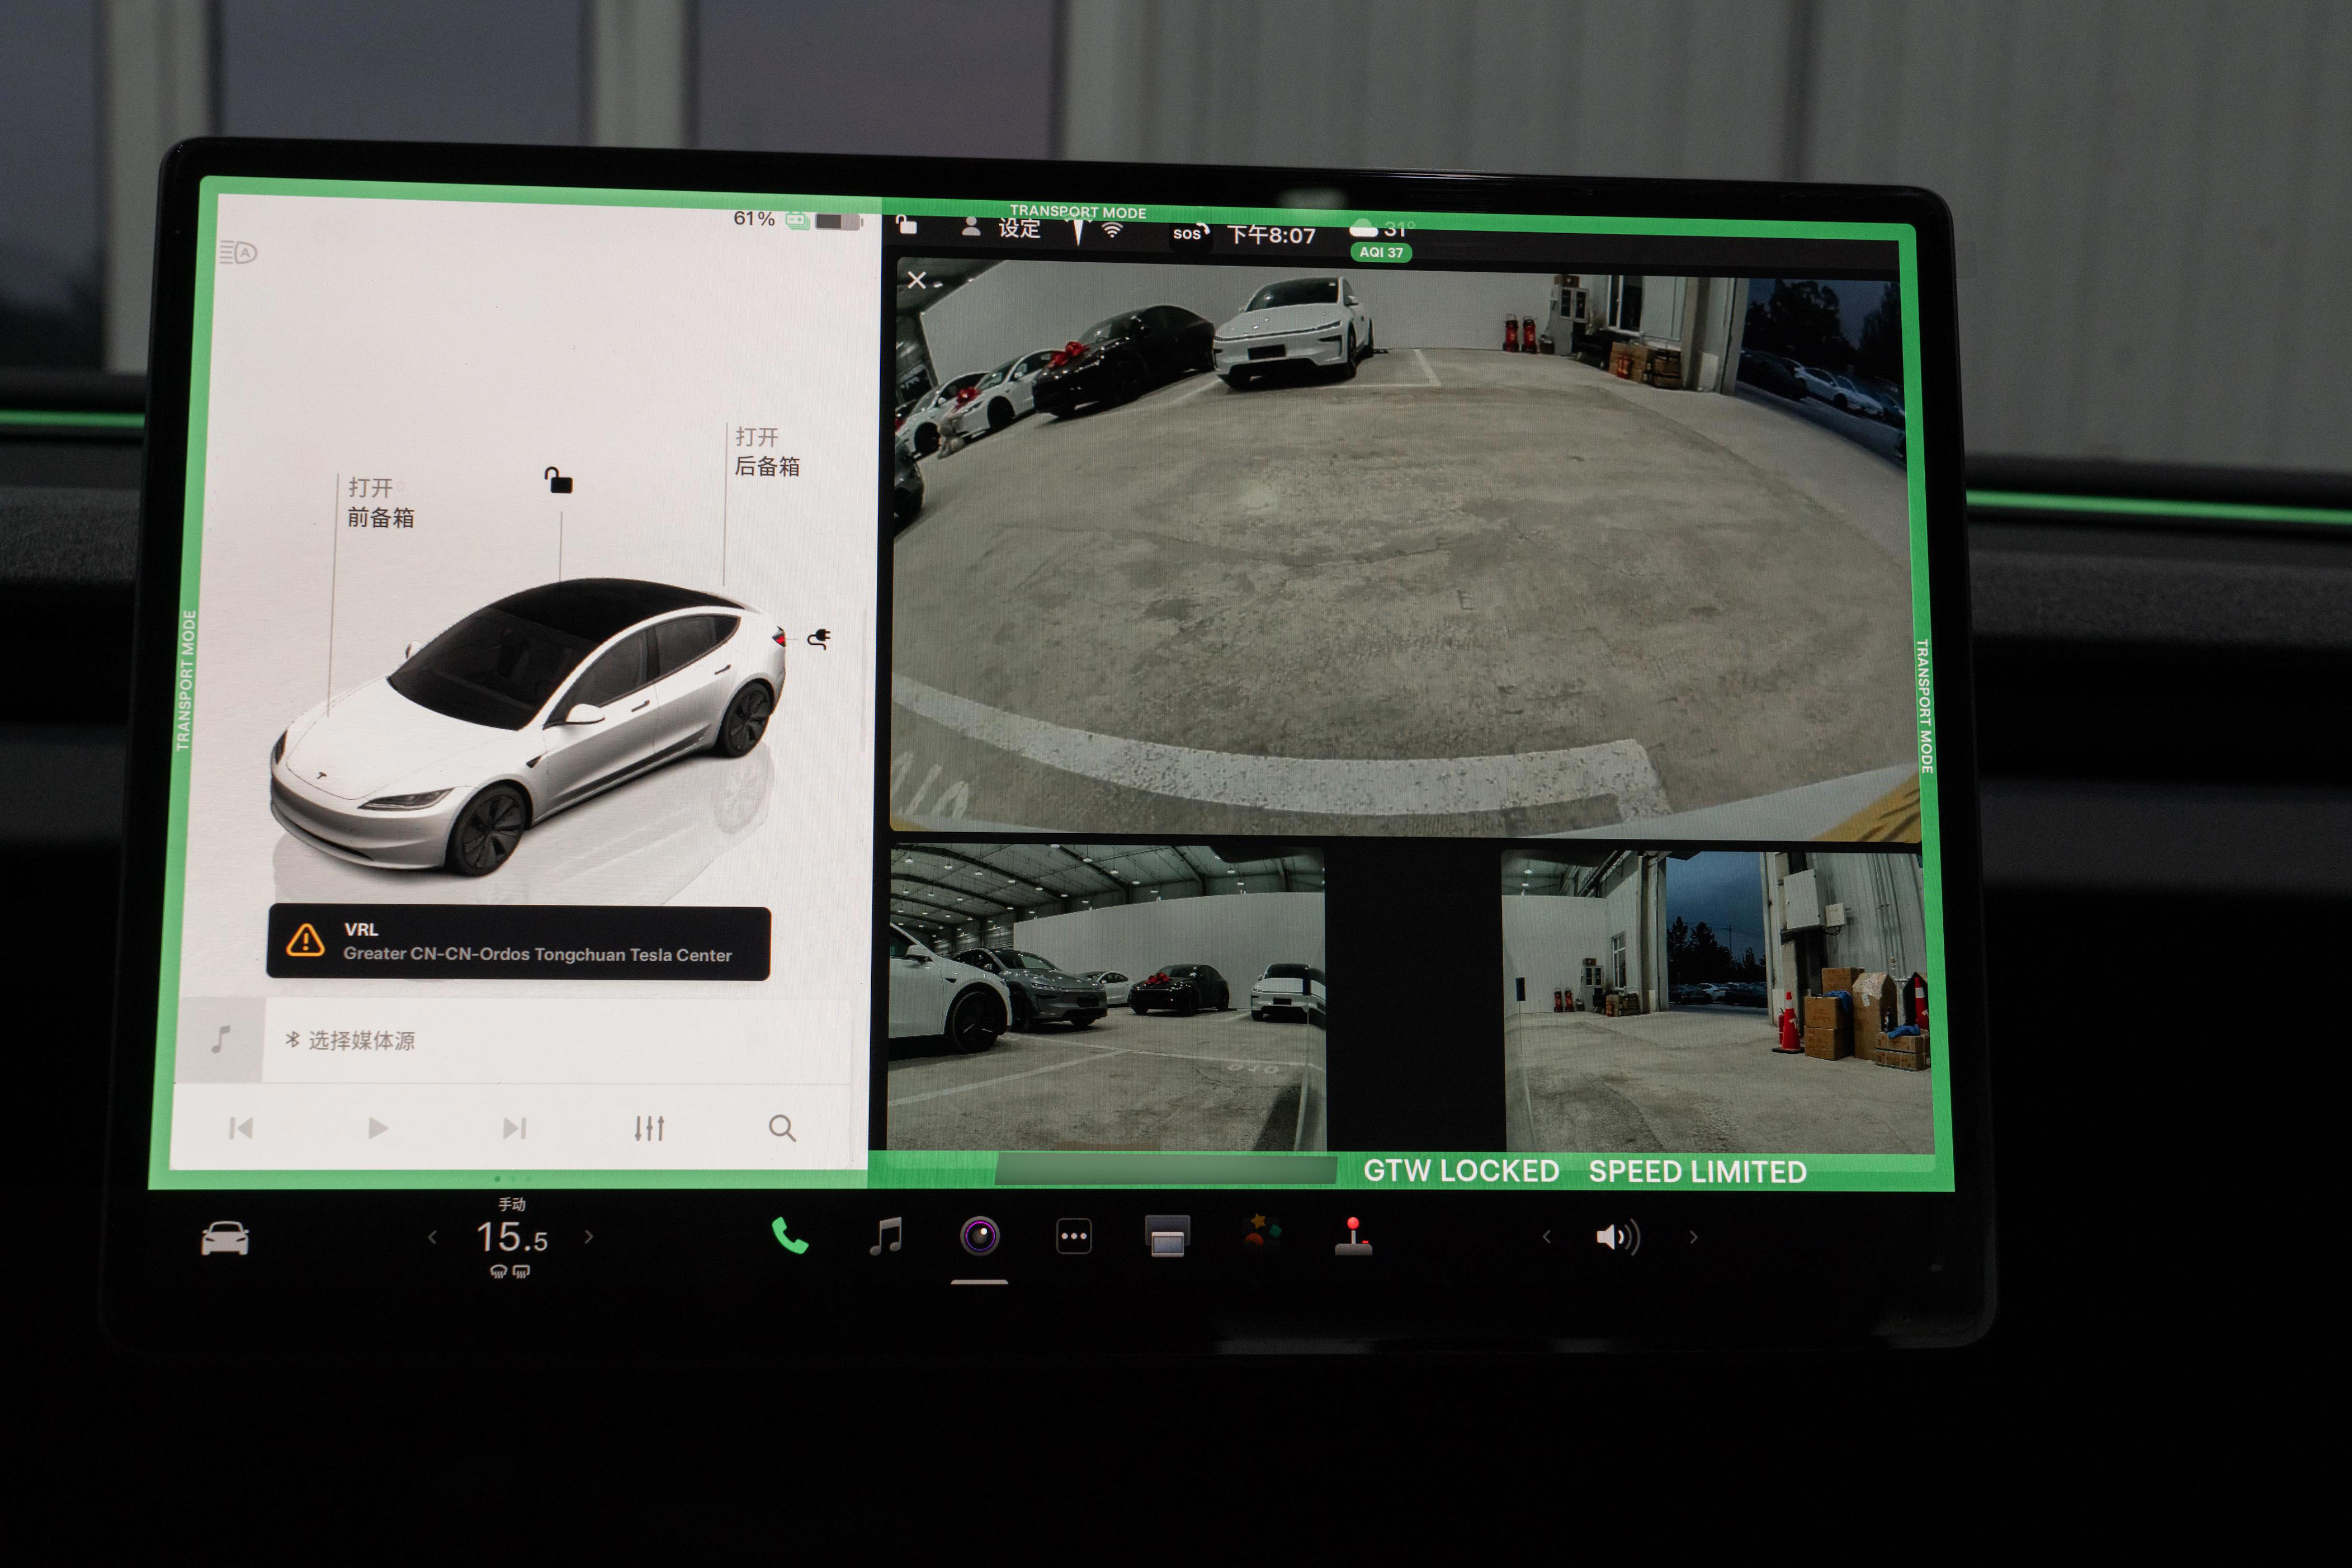This screenshot has width=2352, height=1568.
Task: Open the Camera app icon
Action: (x=979, y=1236)
